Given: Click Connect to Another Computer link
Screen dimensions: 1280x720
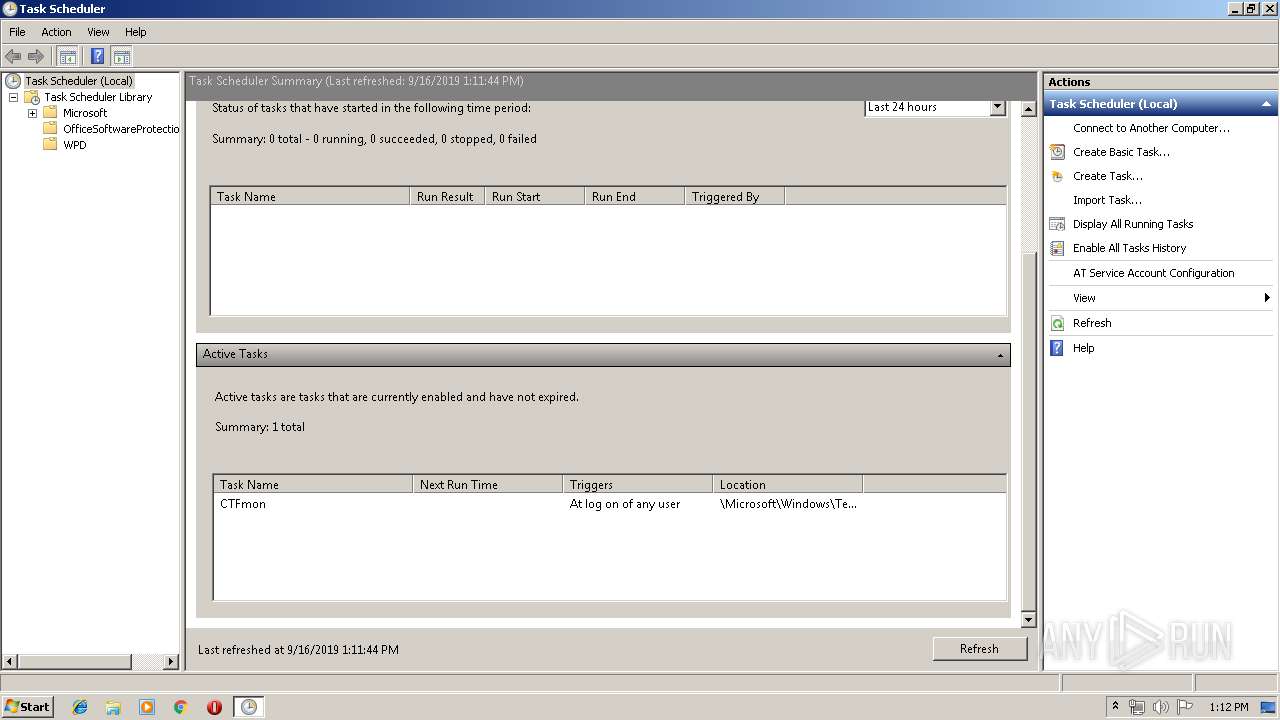Looking at the screenshot, I should (1151, 128).
